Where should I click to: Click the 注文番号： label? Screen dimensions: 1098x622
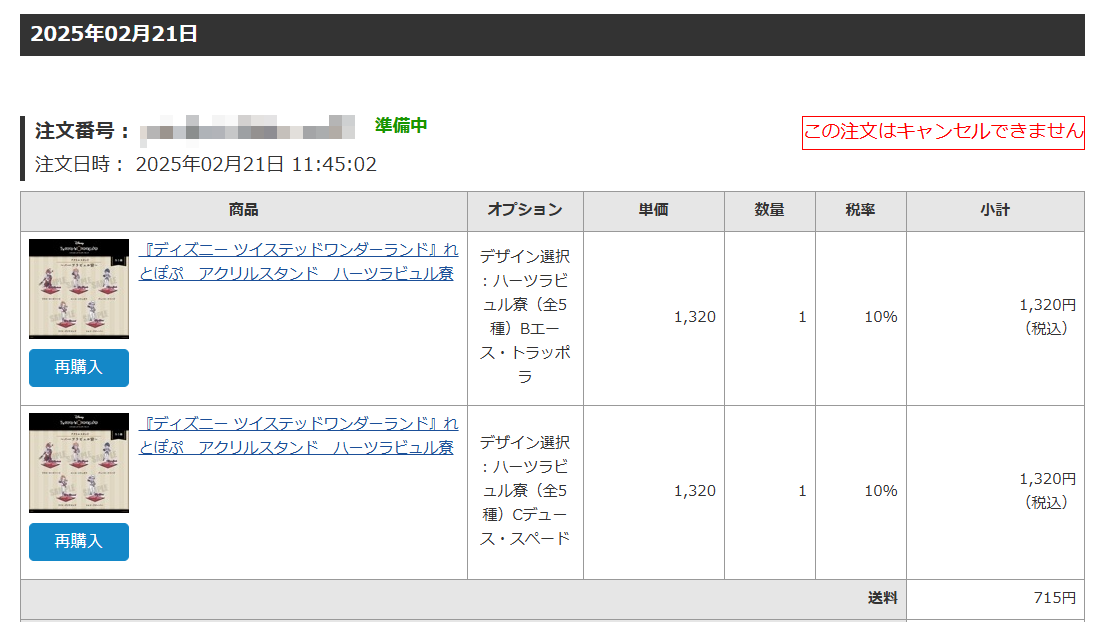click(x=83, y=131)
